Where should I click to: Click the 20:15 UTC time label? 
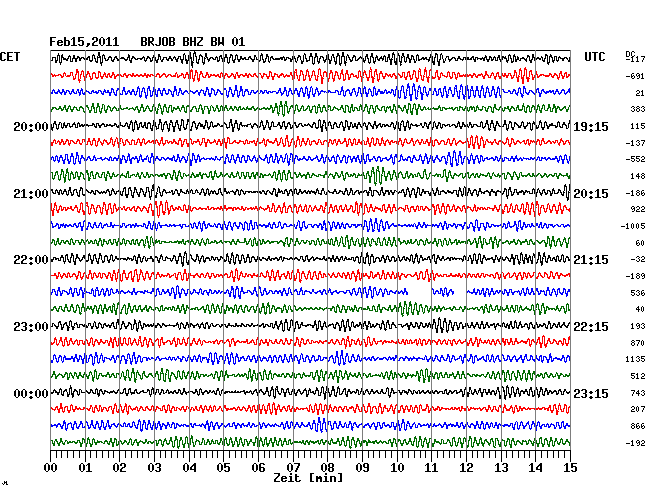point(591,194)
